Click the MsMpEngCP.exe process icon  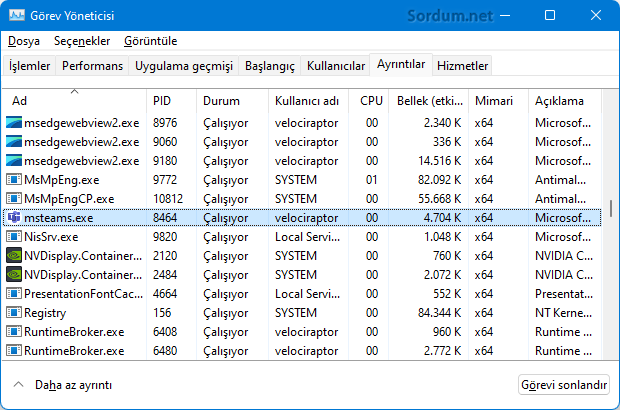click(x=14, y=198)
